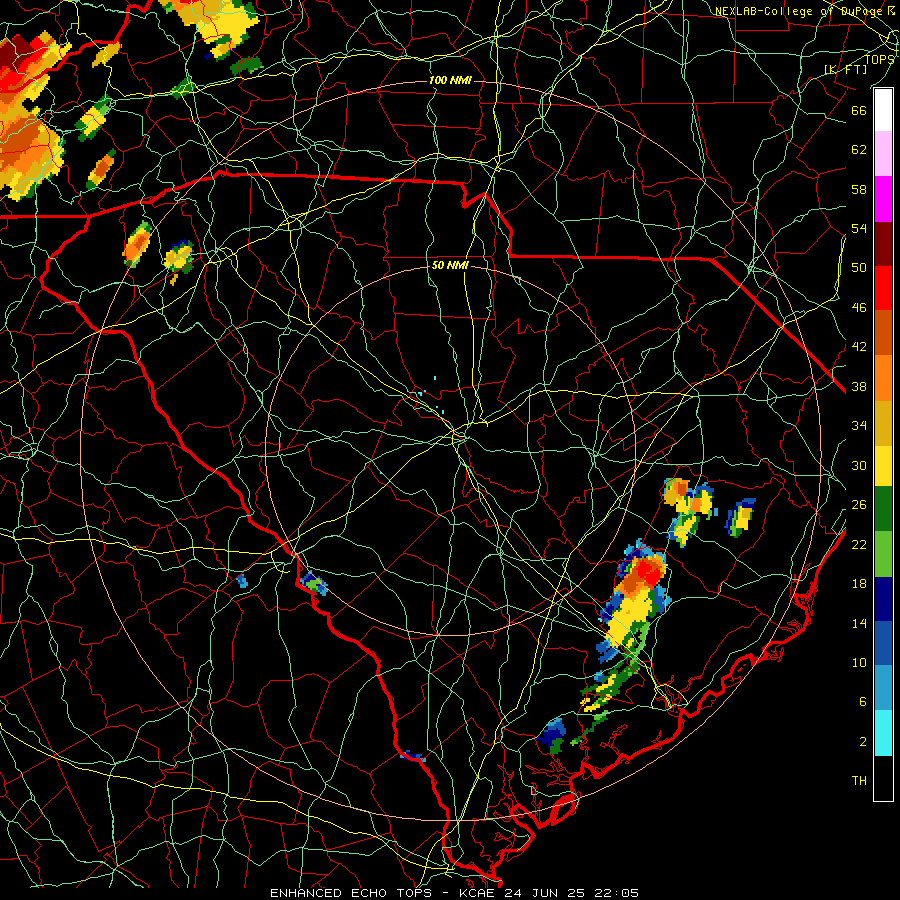Pick the dark green legend swatch
Viewport: 900px width, 900px height.
coord(883,509)
